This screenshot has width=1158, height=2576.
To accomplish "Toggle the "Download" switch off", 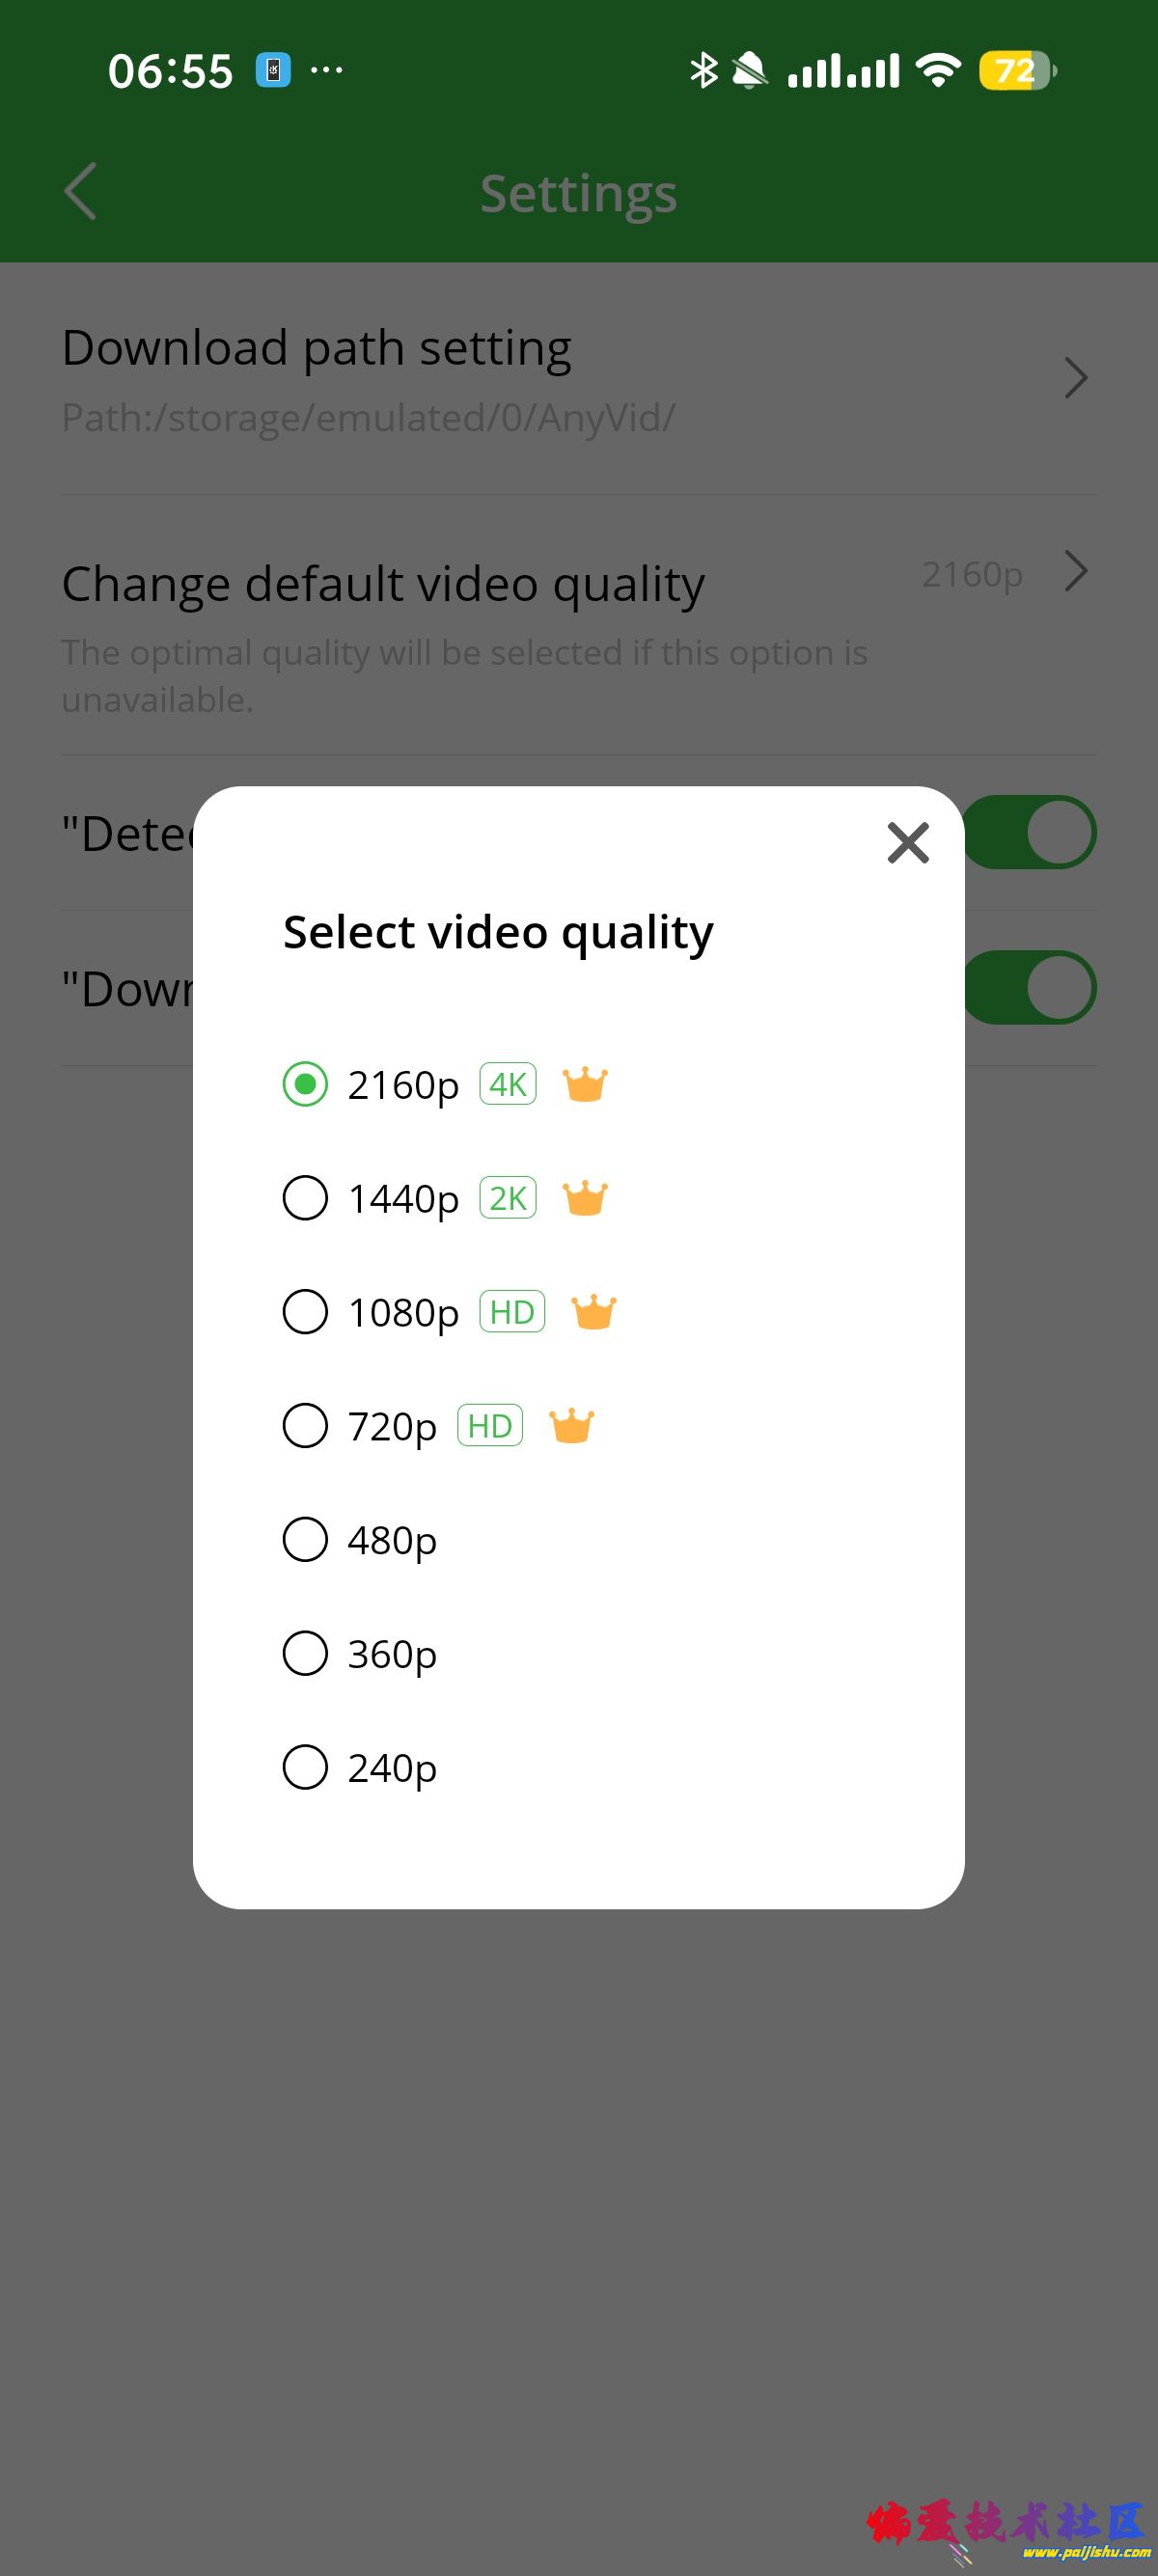I will point(1032,988).
